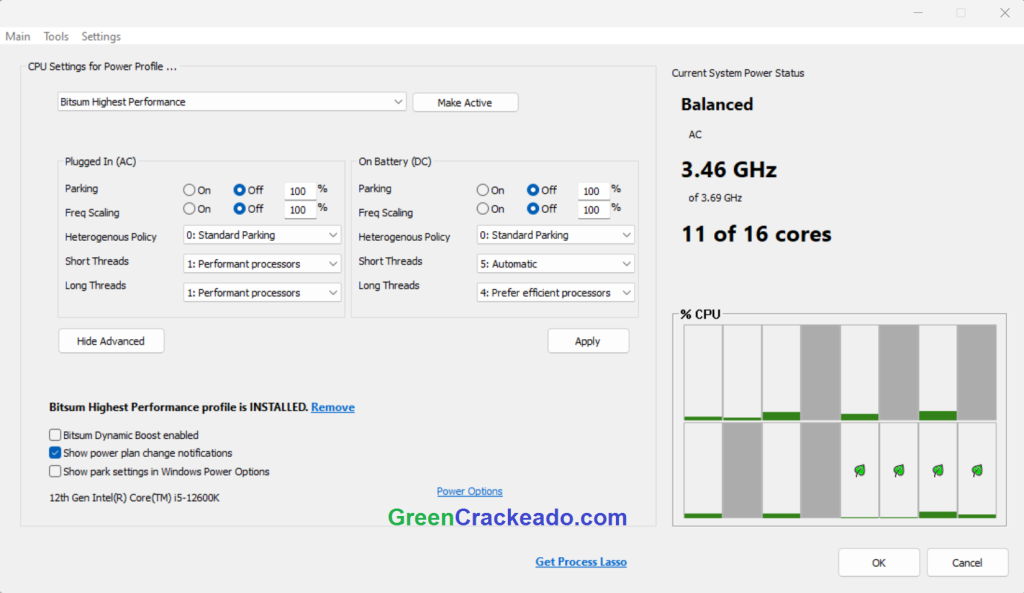Click the Plugged In Parking percent field
This screenshot has width=1024, height=593.
click(x=298, y=191)
